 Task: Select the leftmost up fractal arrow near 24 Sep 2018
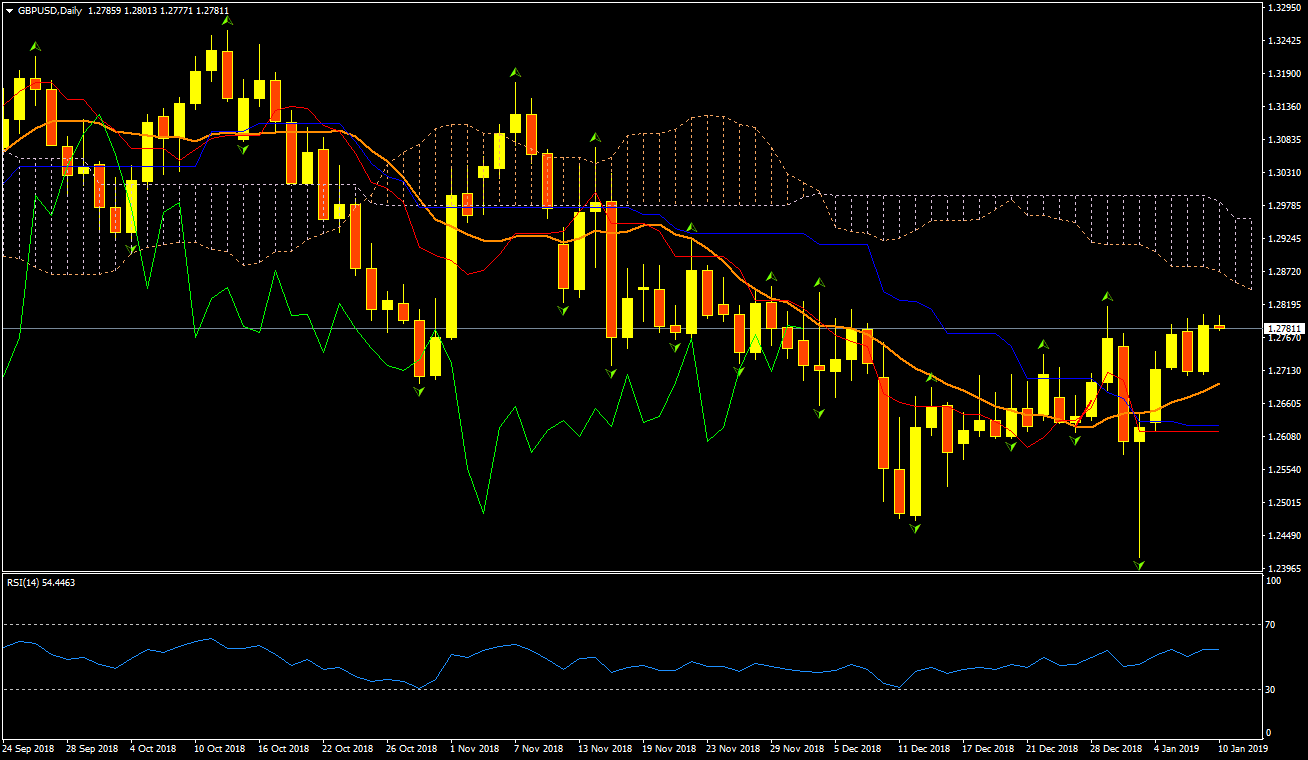(x=35, y=46)
